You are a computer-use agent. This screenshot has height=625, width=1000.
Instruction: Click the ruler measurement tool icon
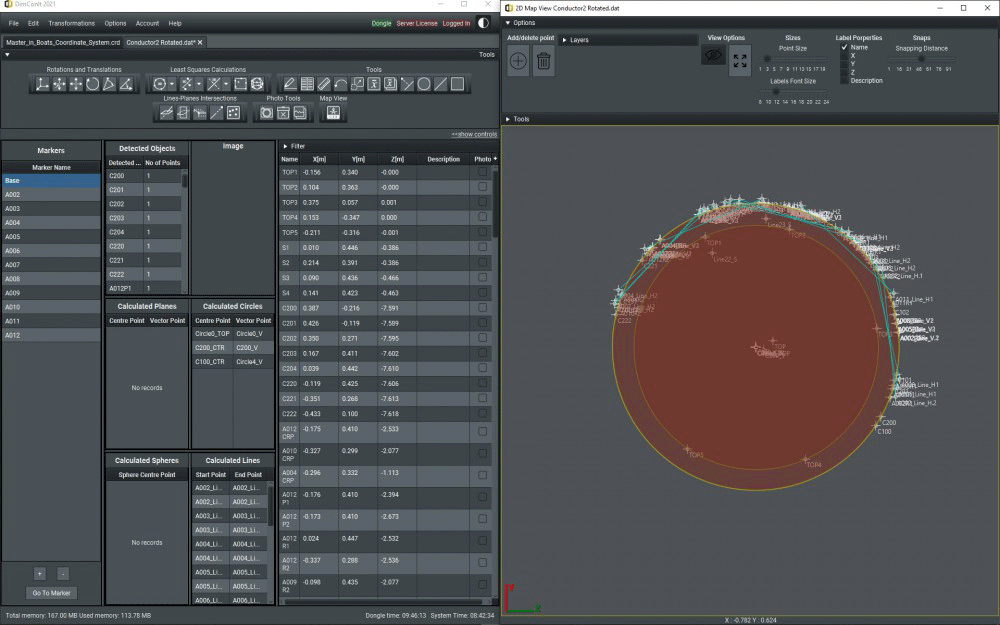tap(324, 84)
